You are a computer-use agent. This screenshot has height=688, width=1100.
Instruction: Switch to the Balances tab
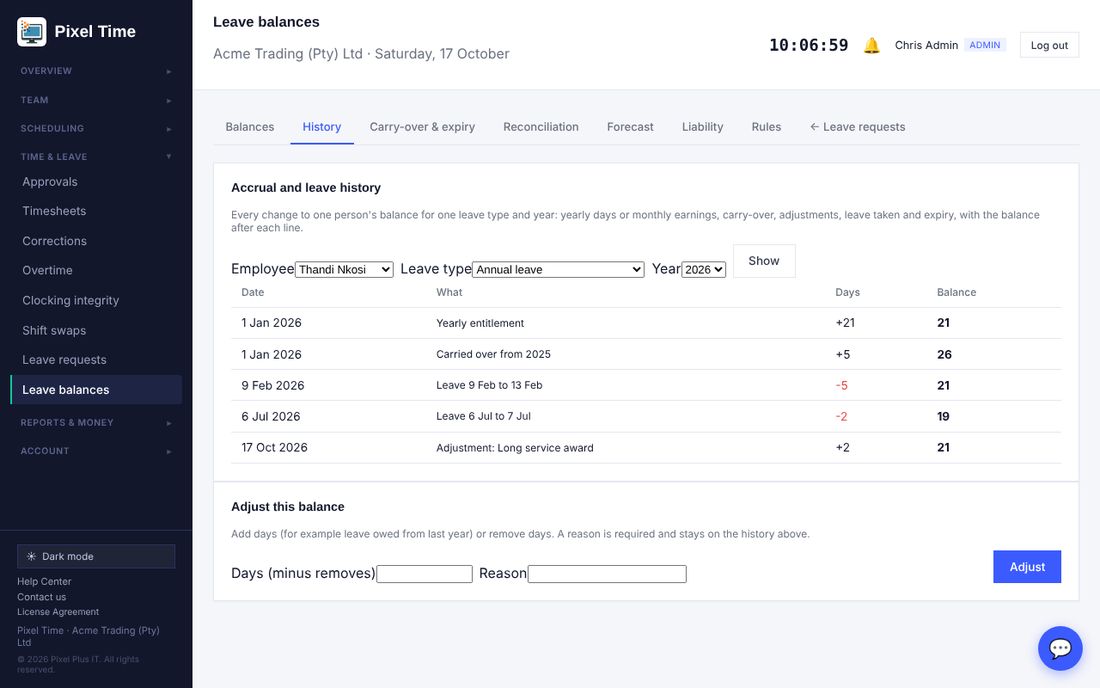(x=250, y=127)
